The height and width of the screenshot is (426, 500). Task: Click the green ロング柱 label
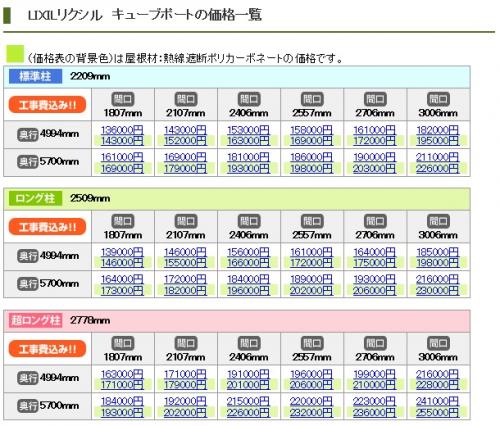coord(35,198)
